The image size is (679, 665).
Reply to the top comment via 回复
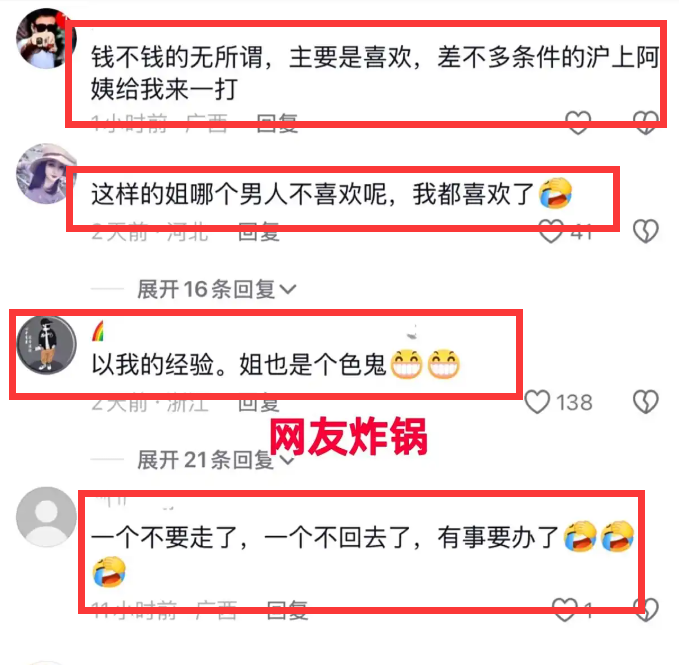(277, 123)
